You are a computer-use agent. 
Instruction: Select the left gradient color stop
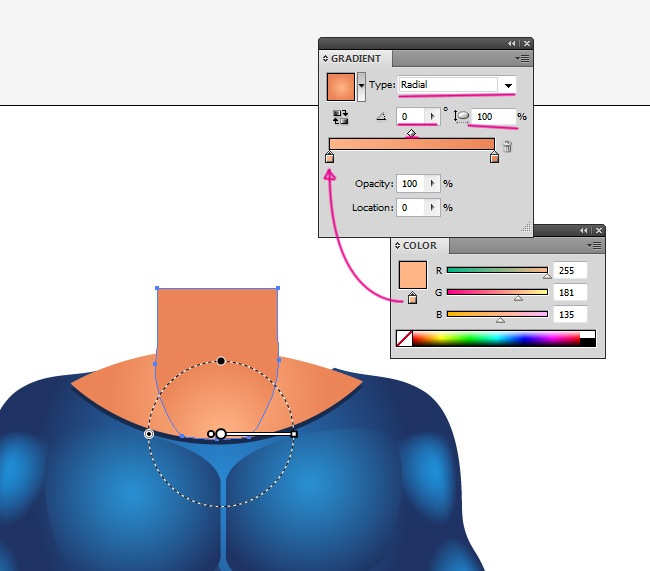point(330,157)
